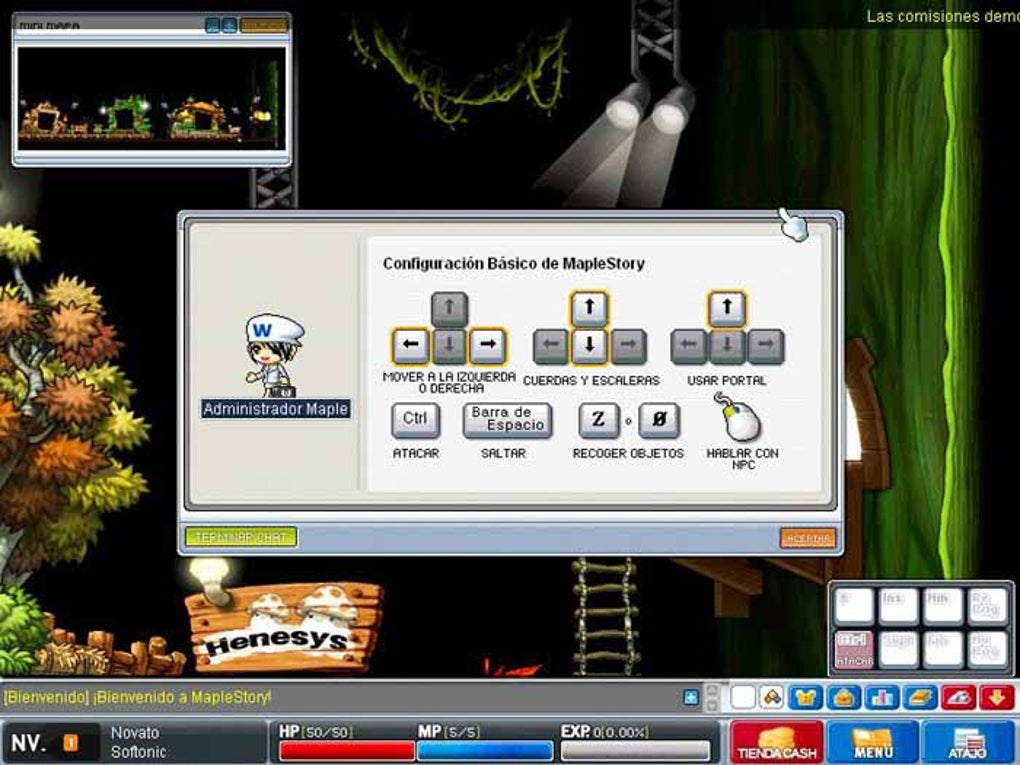Viewport: 1020px width, 765px height.
Task: Click the ATACAR label in dialog
Action: pyautogui.click(x=416, y=453)
